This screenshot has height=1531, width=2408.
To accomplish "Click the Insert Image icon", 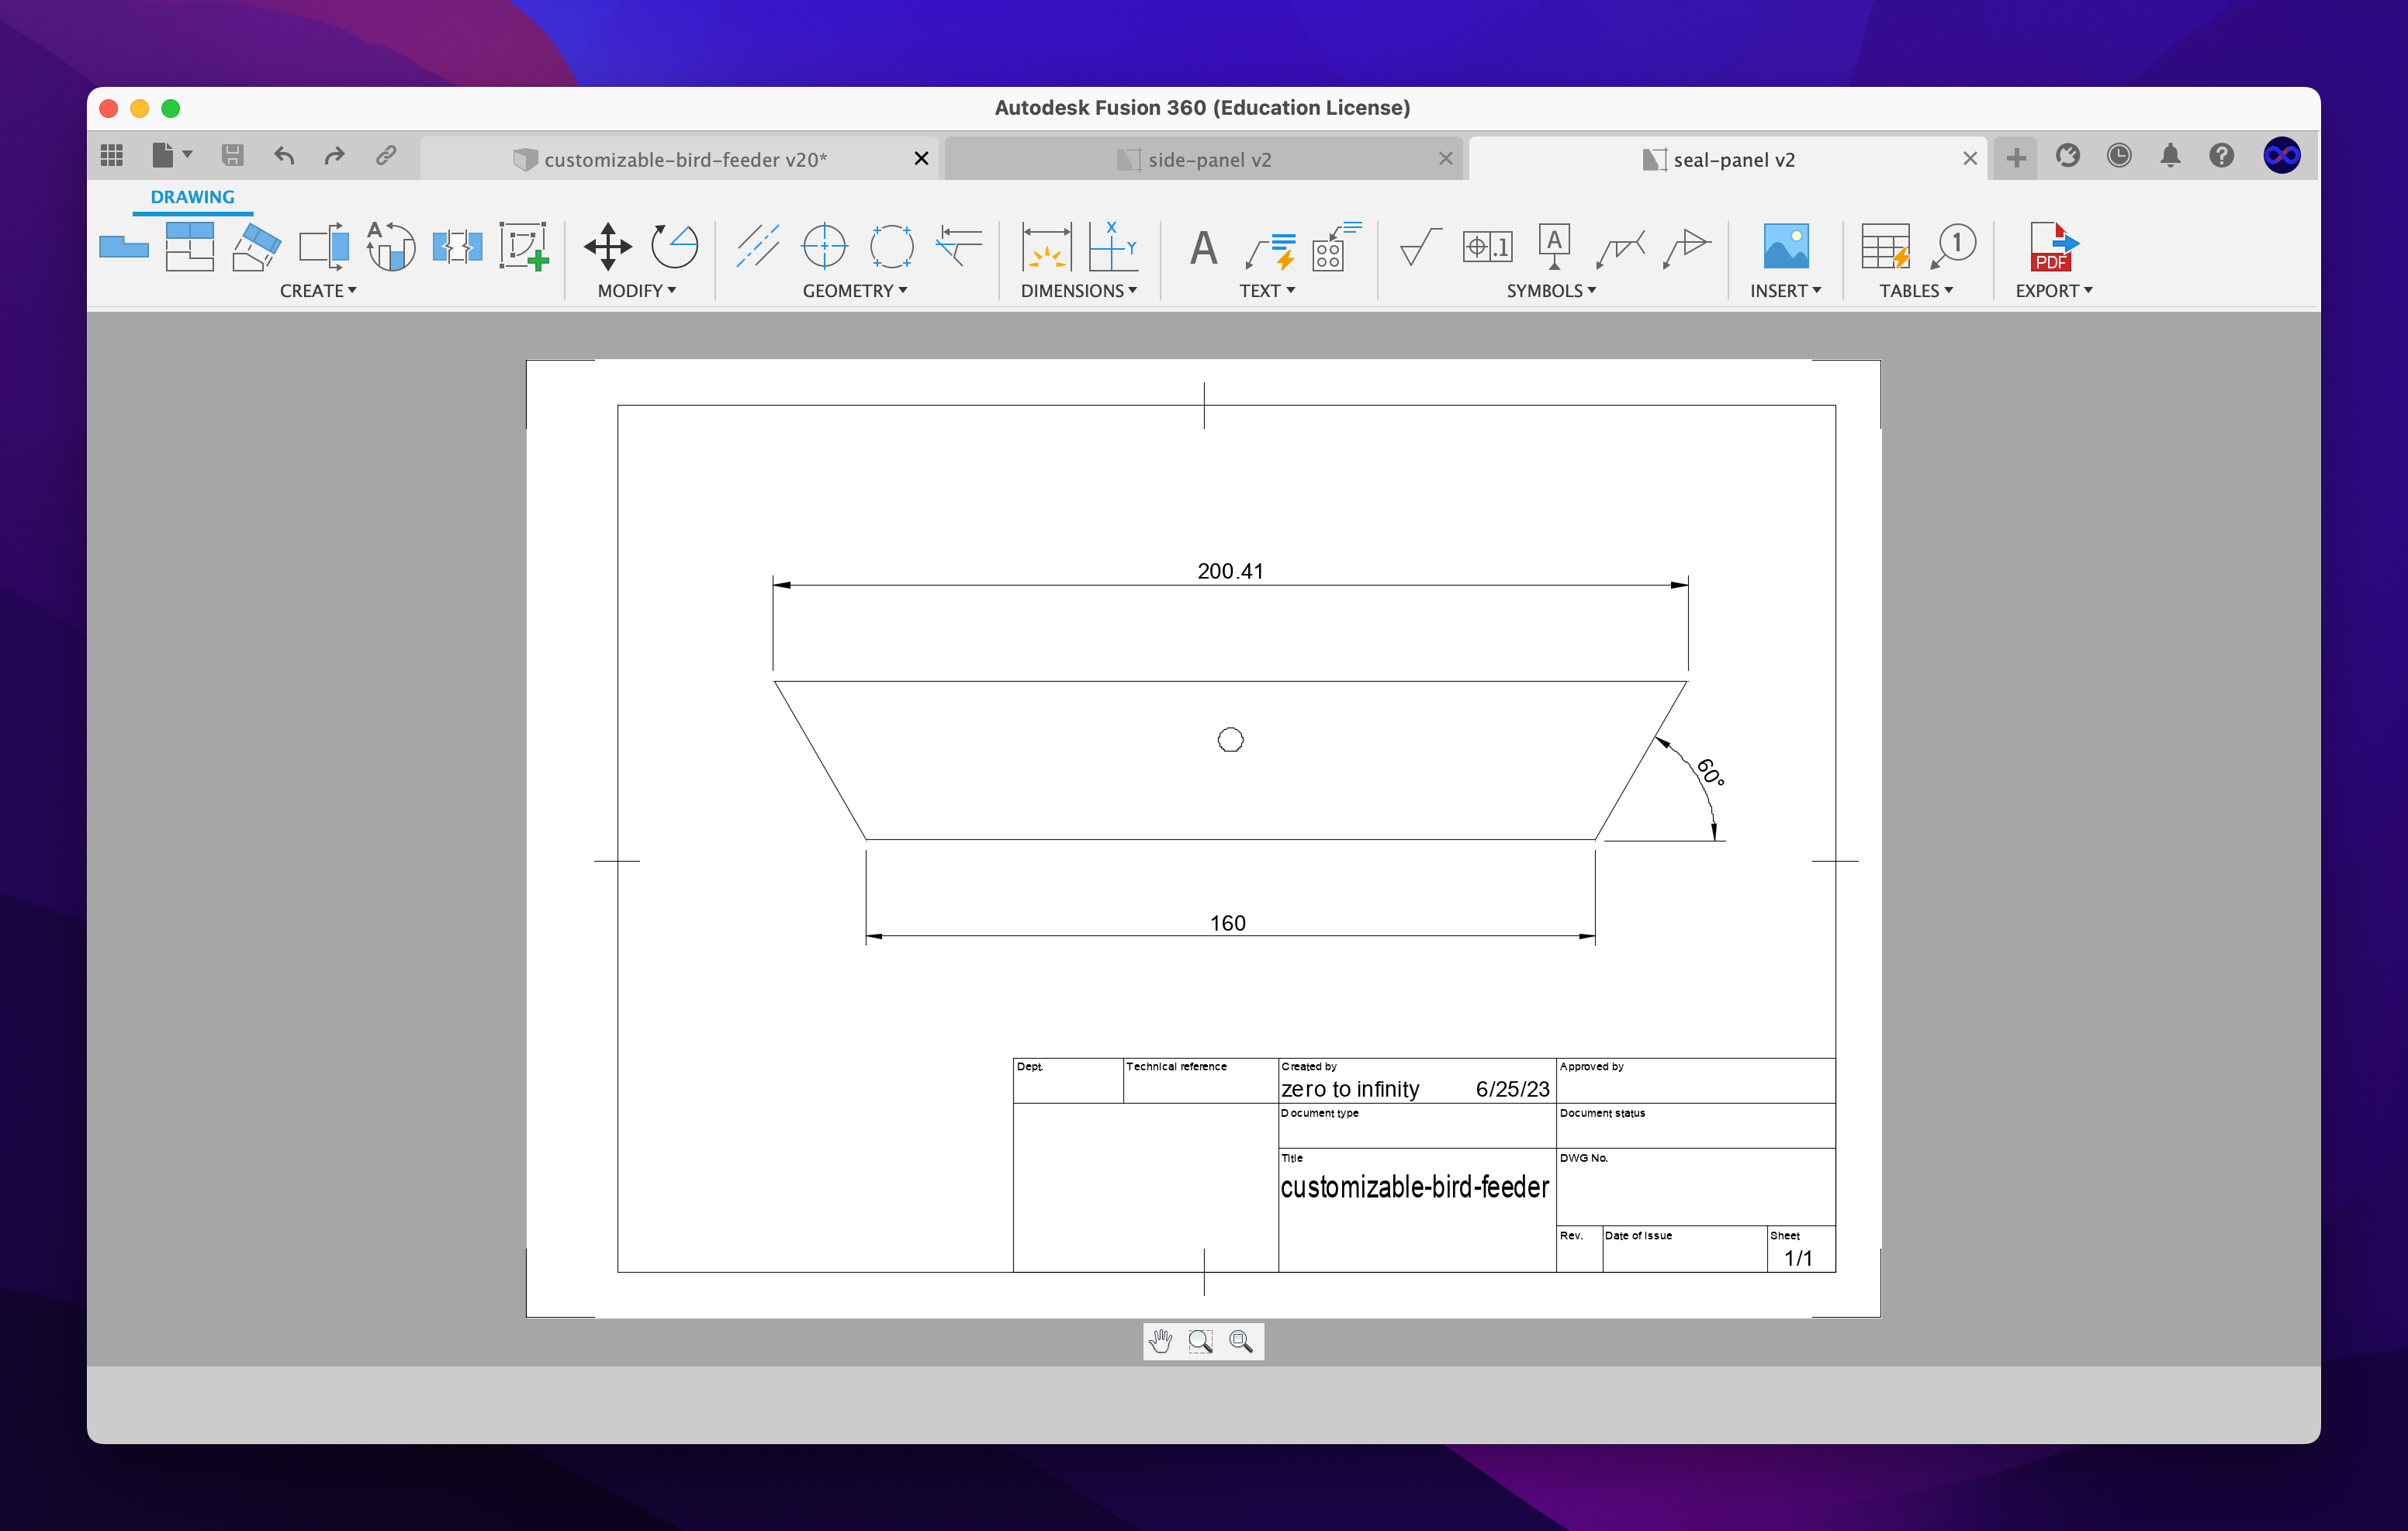I will pyautogui.click(x=1785, y=246).
